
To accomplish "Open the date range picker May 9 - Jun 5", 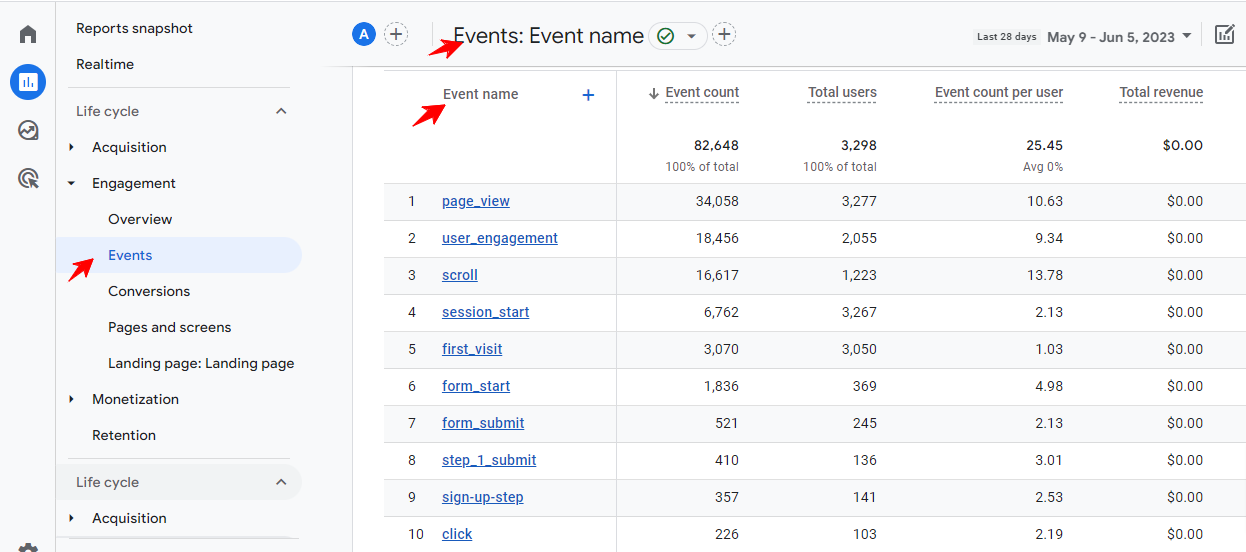I will [x=1119, y=36].
